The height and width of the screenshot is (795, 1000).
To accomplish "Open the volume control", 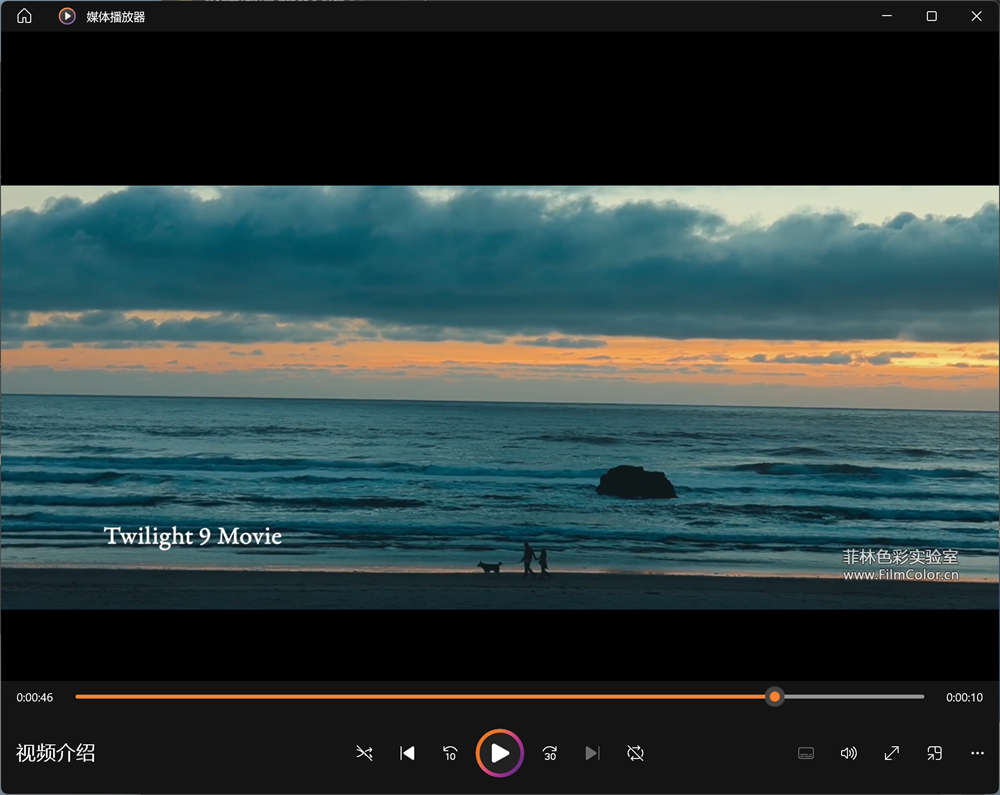I will coord(849,753).
